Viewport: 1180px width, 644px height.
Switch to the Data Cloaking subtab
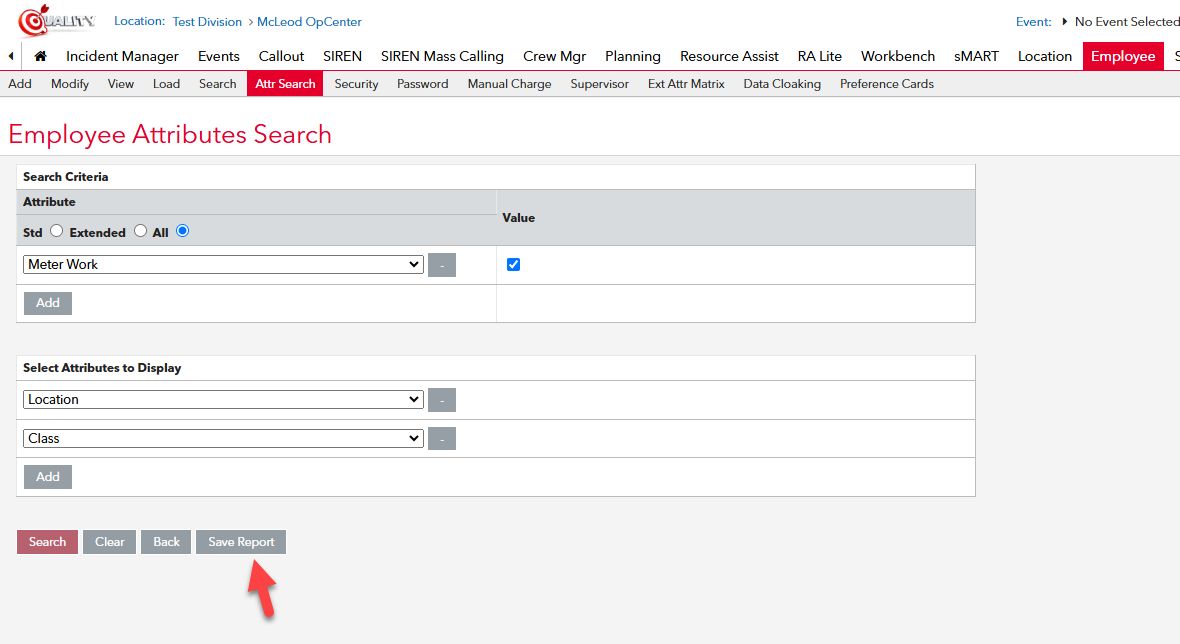coord(782,84)
